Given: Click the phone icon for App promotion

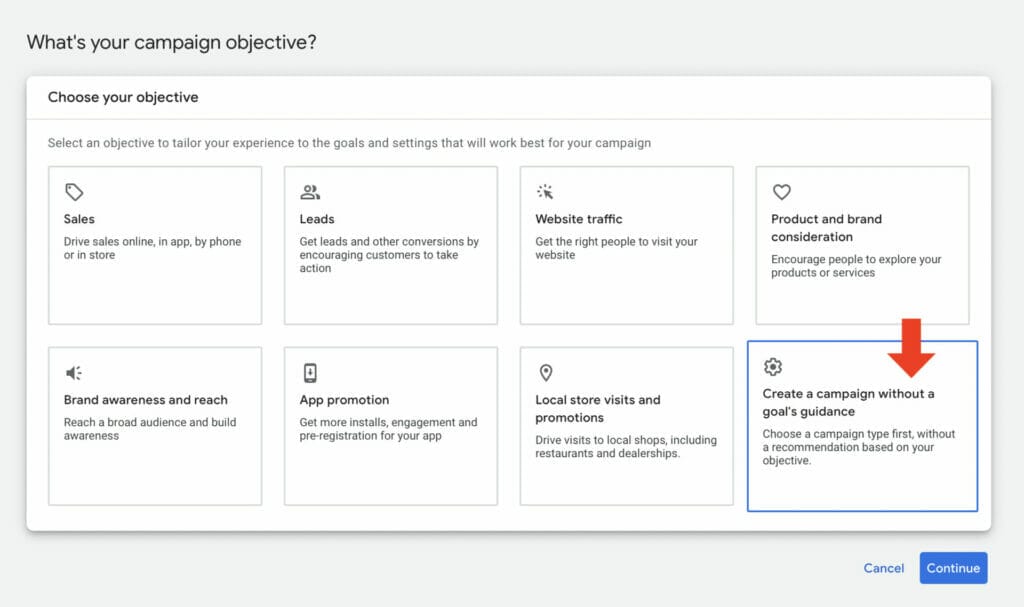Looking at the screenshot, I should tap(310, 372).
